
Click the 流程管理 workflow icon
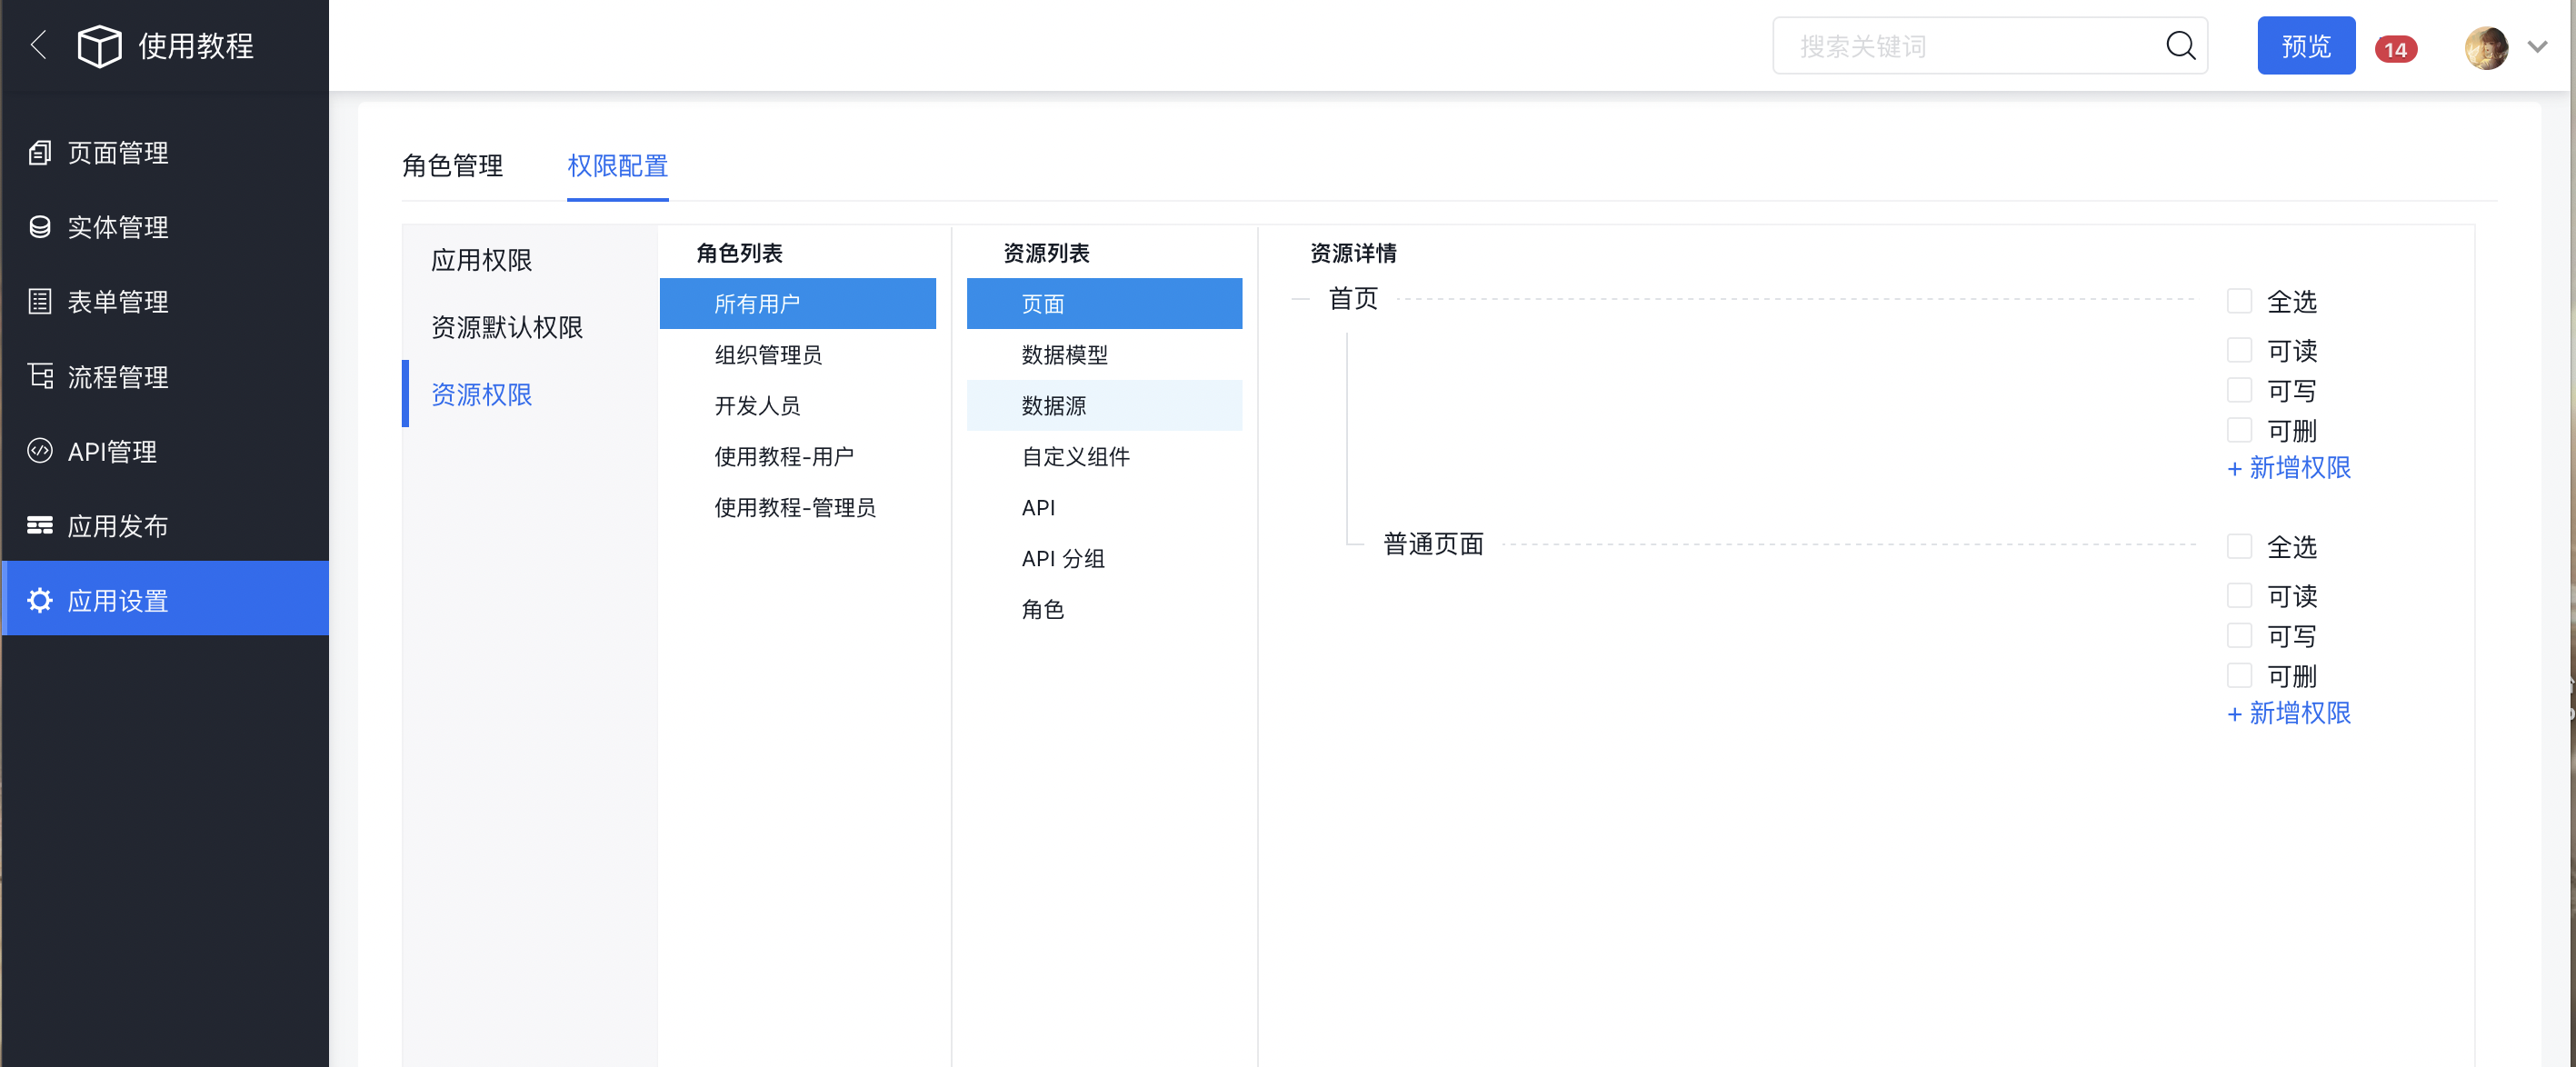click(x=40, y=376)
